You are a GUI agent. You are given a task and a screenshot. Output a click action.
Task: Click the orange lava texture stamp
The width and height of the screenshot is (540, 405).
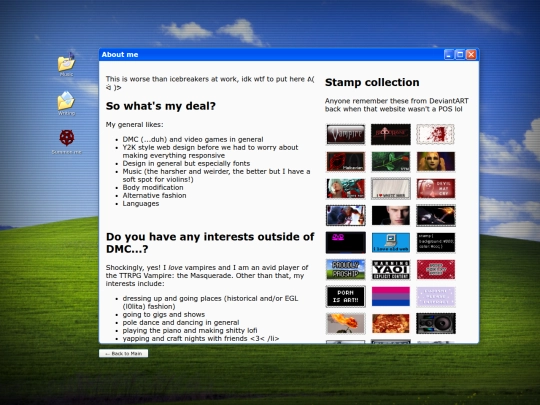(x=391, y=323)
